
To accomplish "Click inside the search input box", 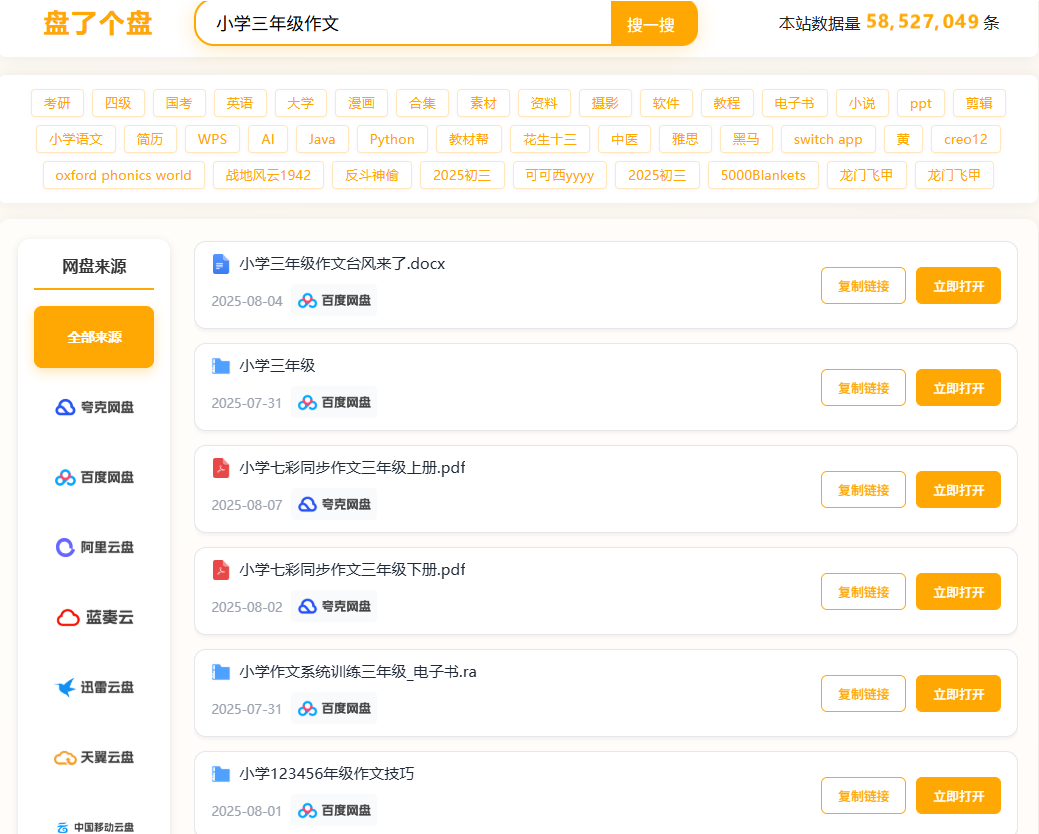I will [x=400, y=25].
